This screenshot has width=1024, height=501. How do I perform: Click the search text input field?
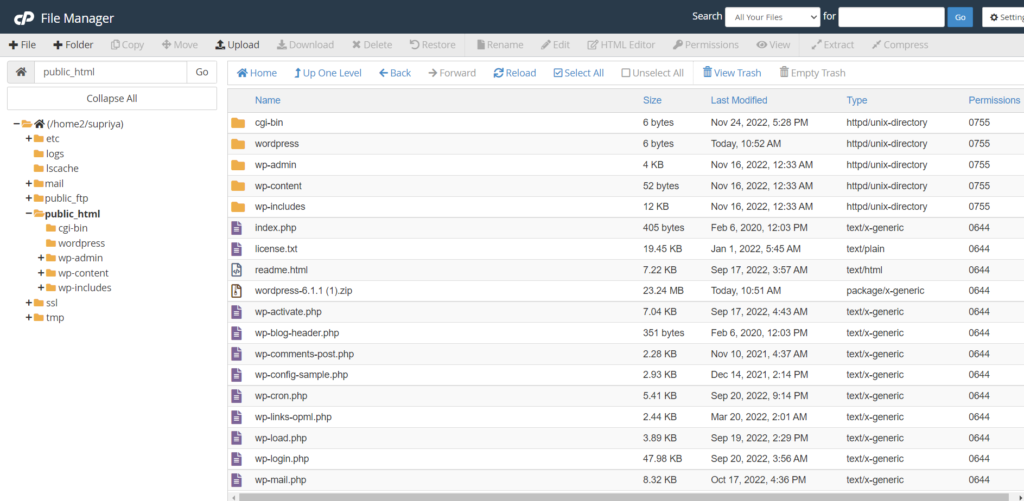(x=891, y=17)
